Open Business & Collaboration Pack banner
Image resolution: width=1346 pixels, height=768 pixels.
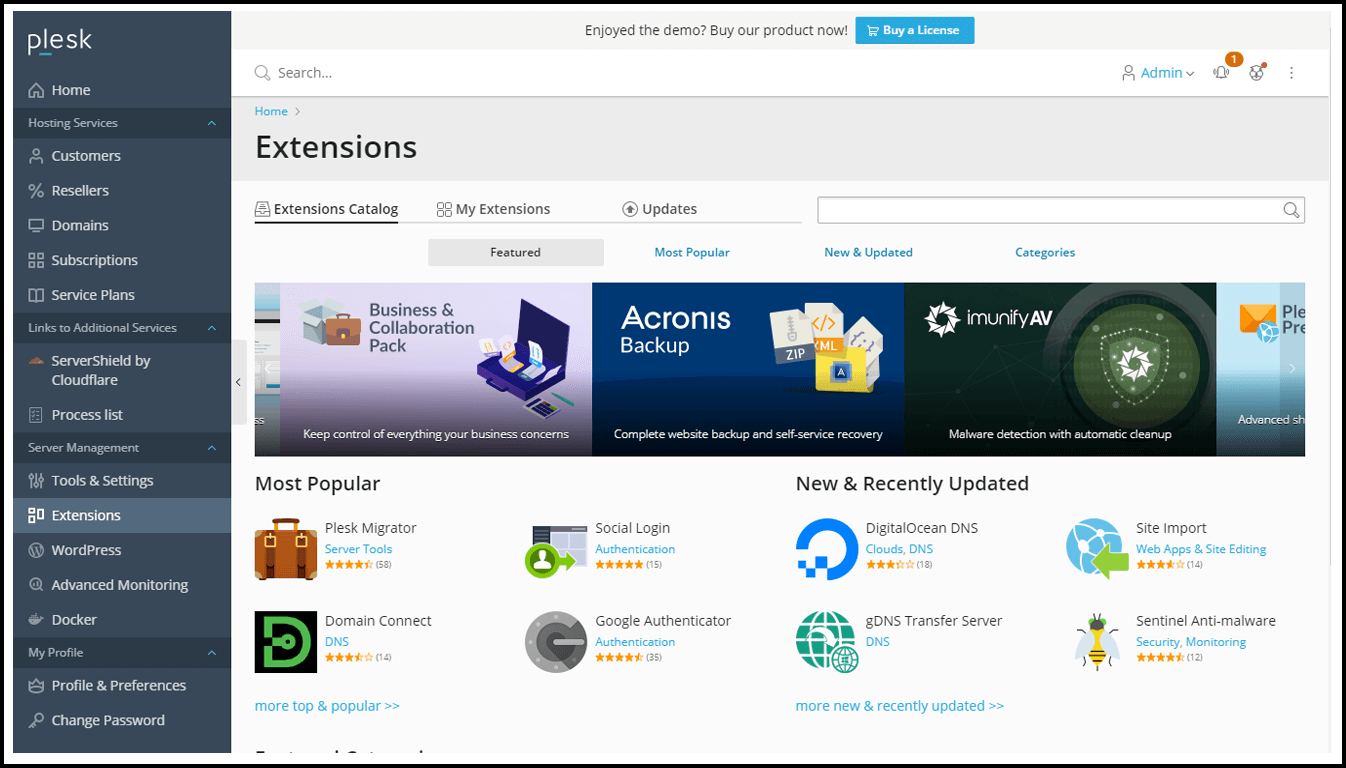[x=436, y=369]
